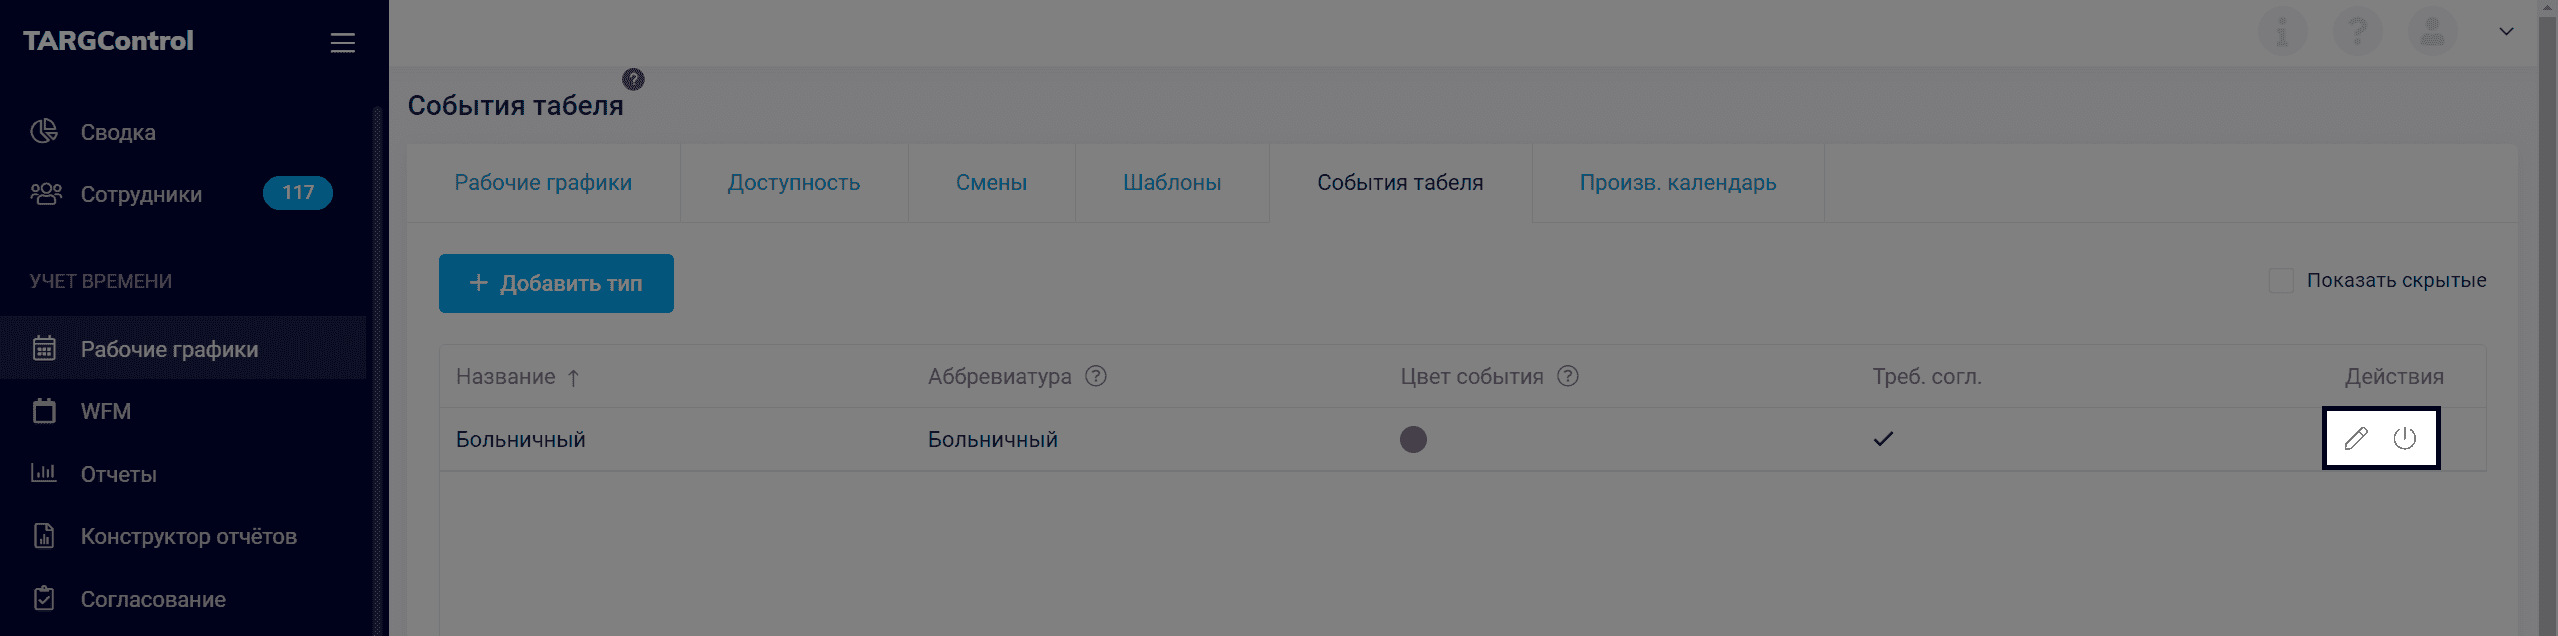This screenshot has height=636, width=2558.
Task: Open Отчеты via the bar-chart icon
Action: click(x=42, y=473)
